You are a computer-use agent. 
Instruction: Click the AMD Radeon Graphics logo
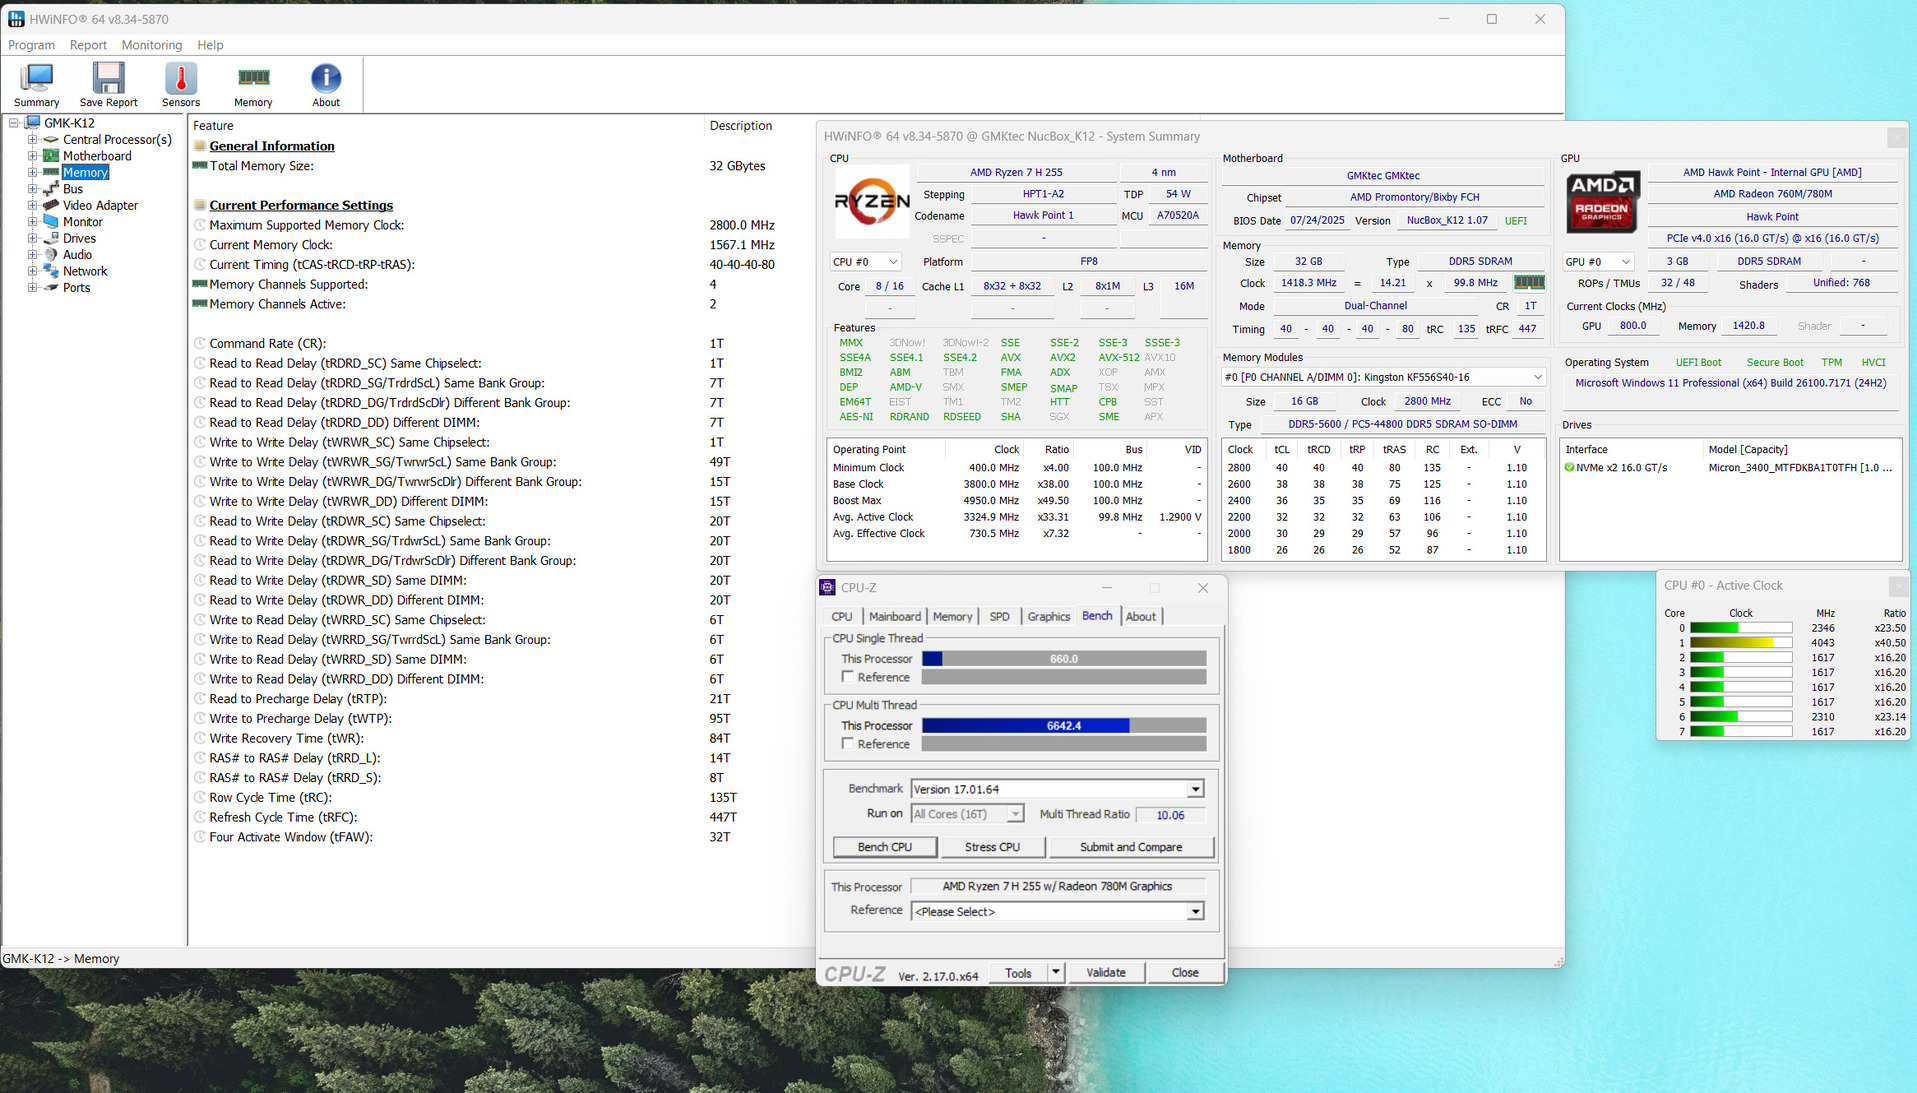click(1602, 201)
